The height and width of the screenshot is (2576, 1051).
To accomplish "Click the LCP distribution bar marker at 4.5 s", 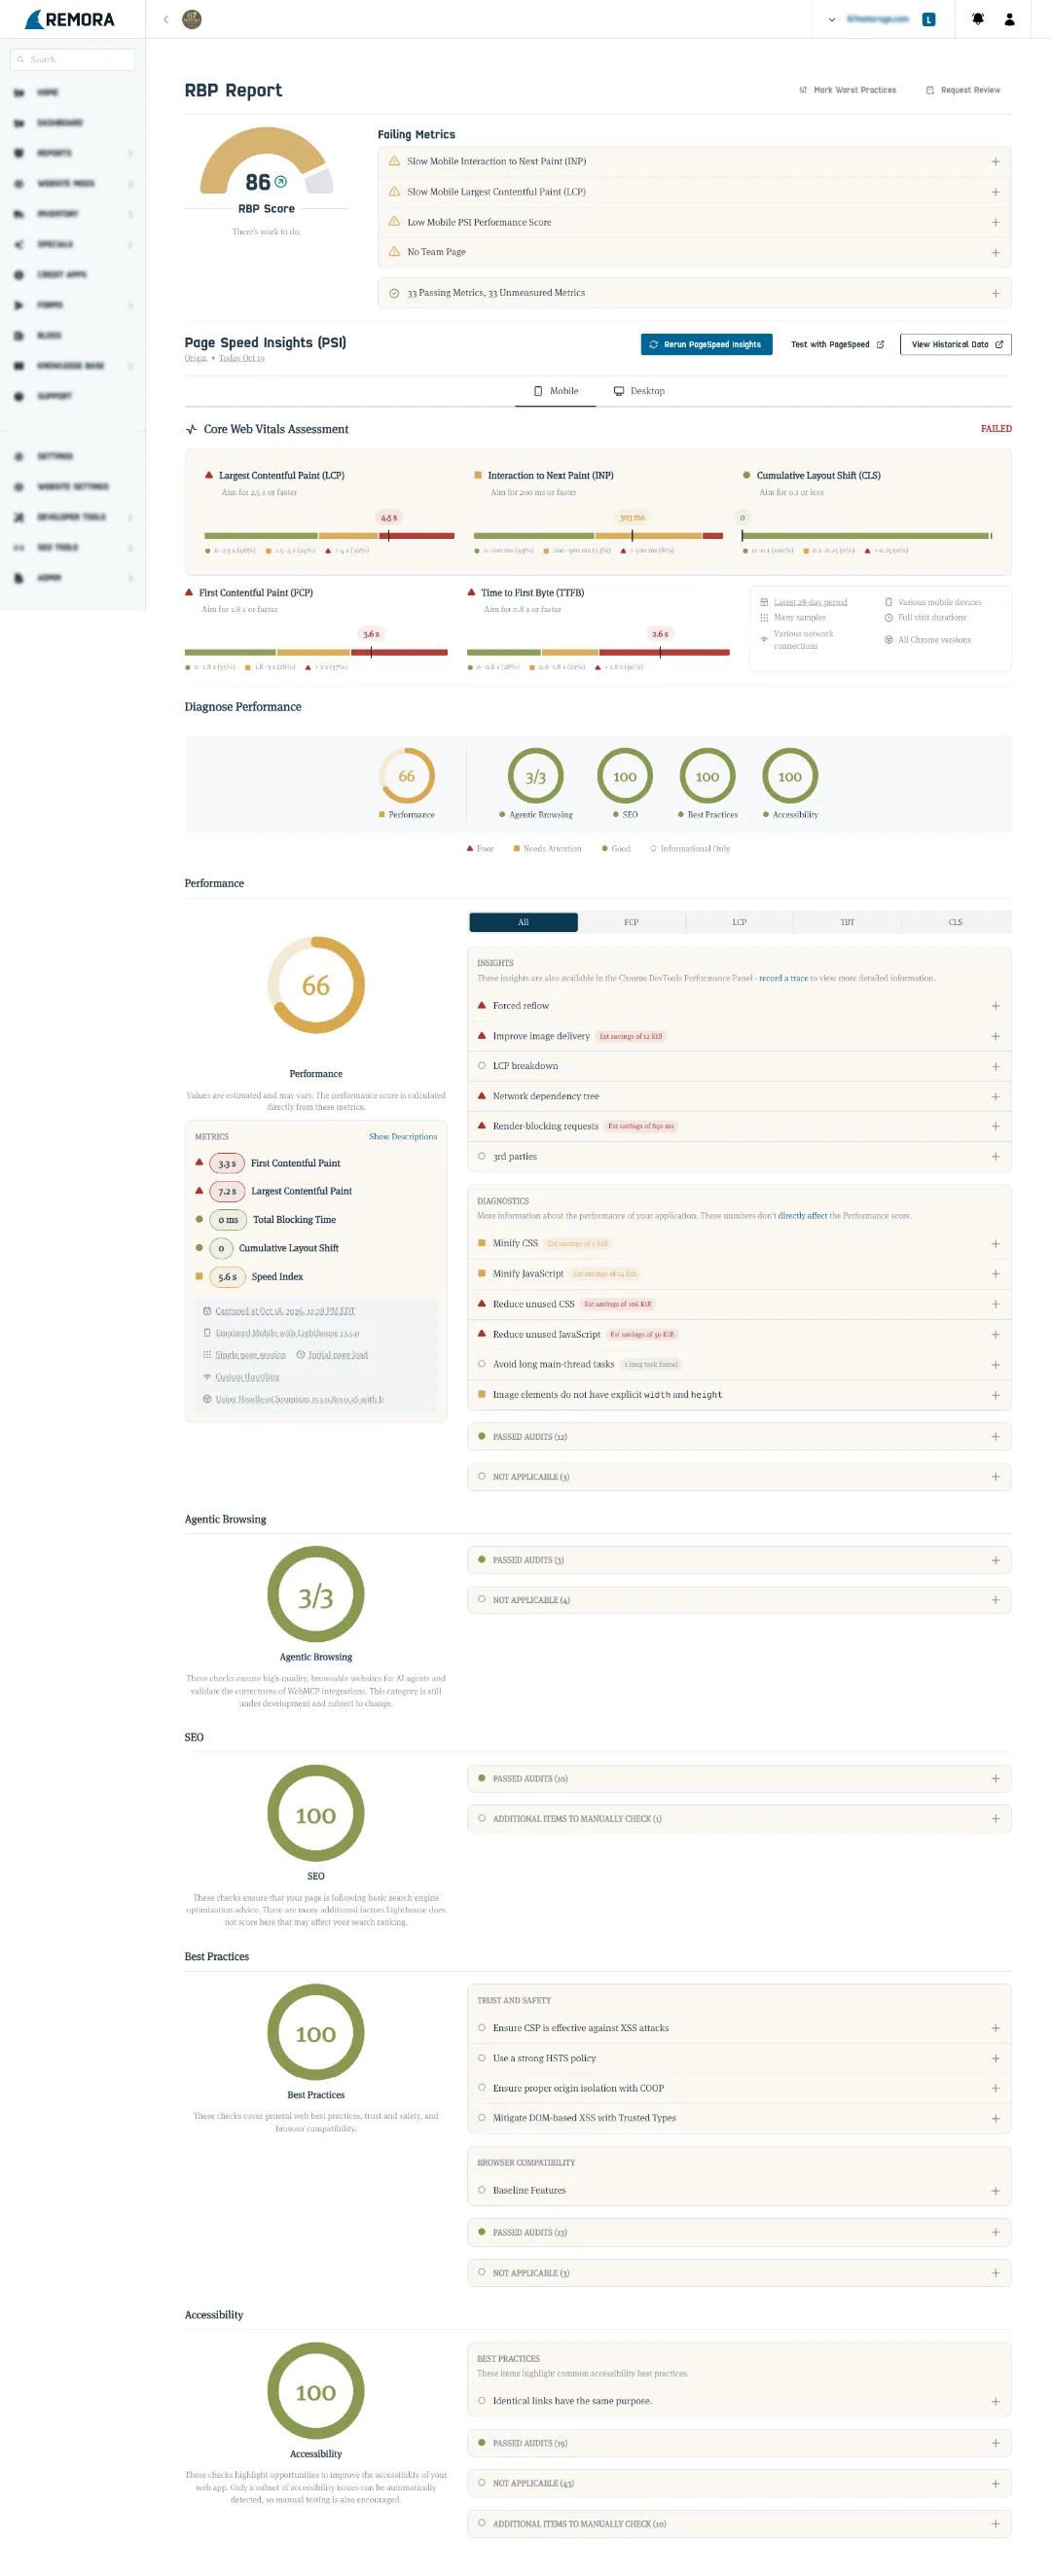I will 389,536.
